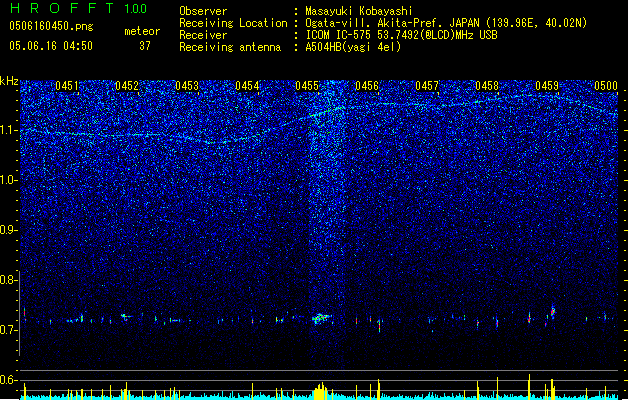Click the 1.0 kHz axis label
This screenshot has height=400, width=629.
pos(8,180)
